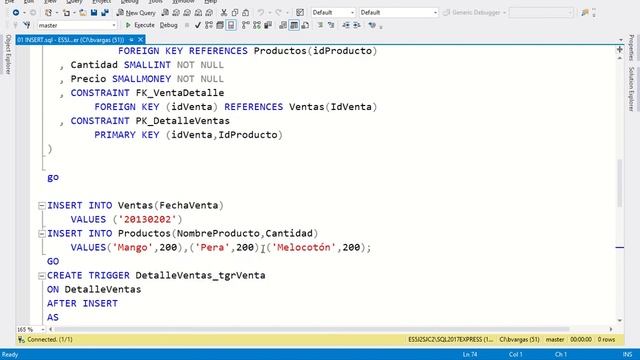Image resolution: width=640 pixels, height=360 pixels.
Task: Click the Copy icon
Action: (x=235, y=13)
